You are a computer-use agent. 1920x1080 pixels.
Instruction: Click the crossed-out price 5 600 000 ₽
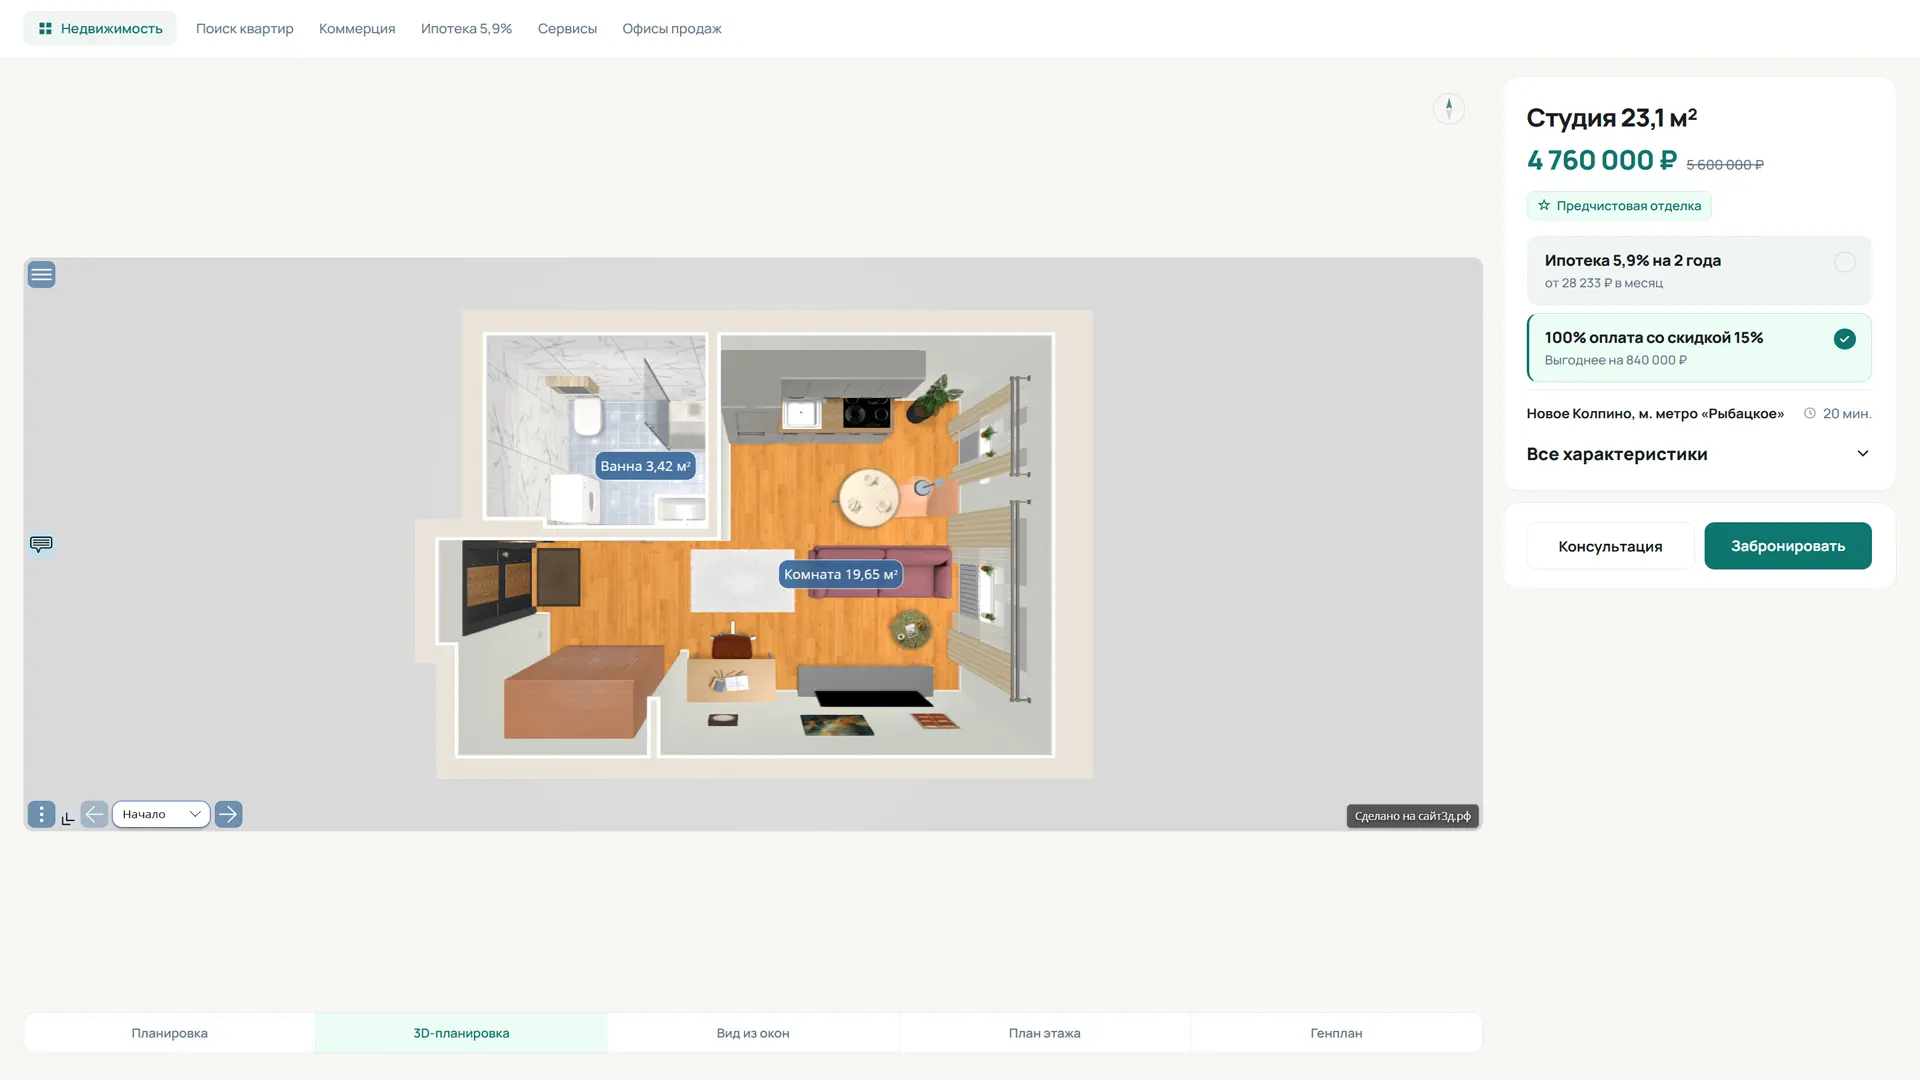click(x=1725, y=165)
